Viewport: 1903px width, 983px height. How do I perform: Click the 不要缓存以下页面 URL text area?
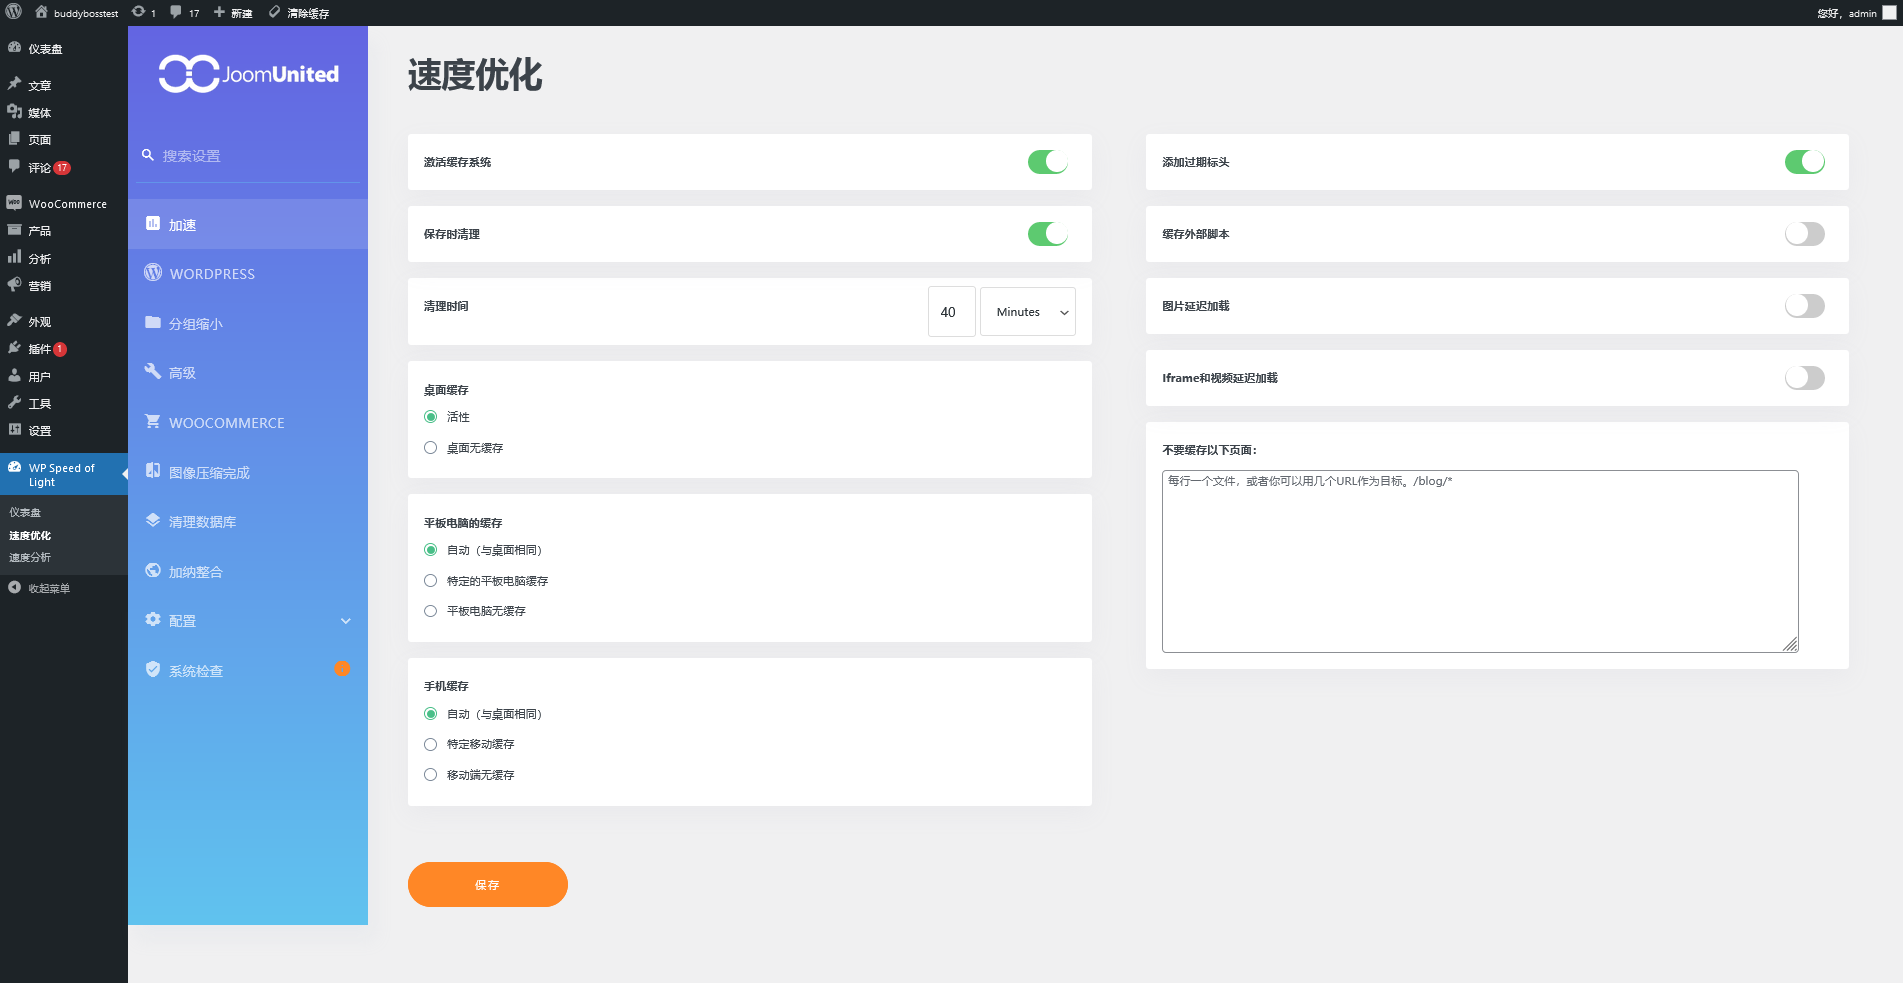1479,561
